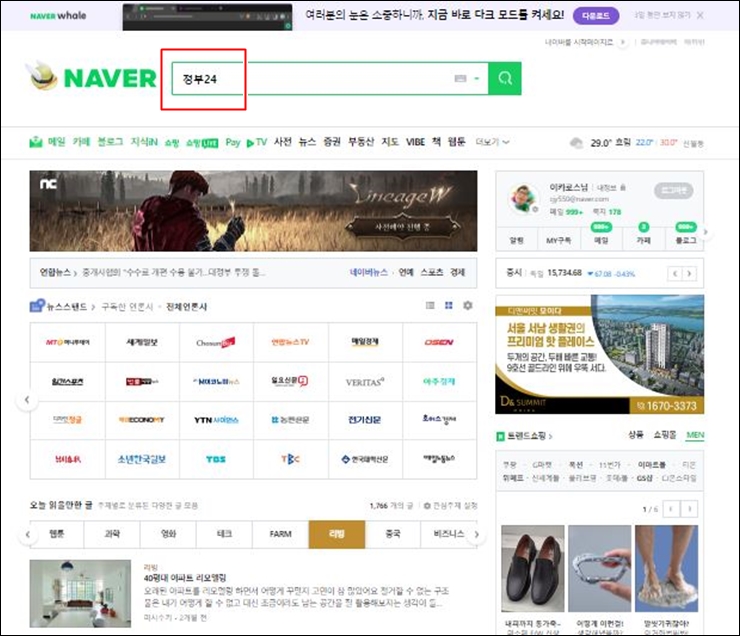Click the user profile picture
The width and height of the screenshot is (740, 636).
[x=523, y=198]
